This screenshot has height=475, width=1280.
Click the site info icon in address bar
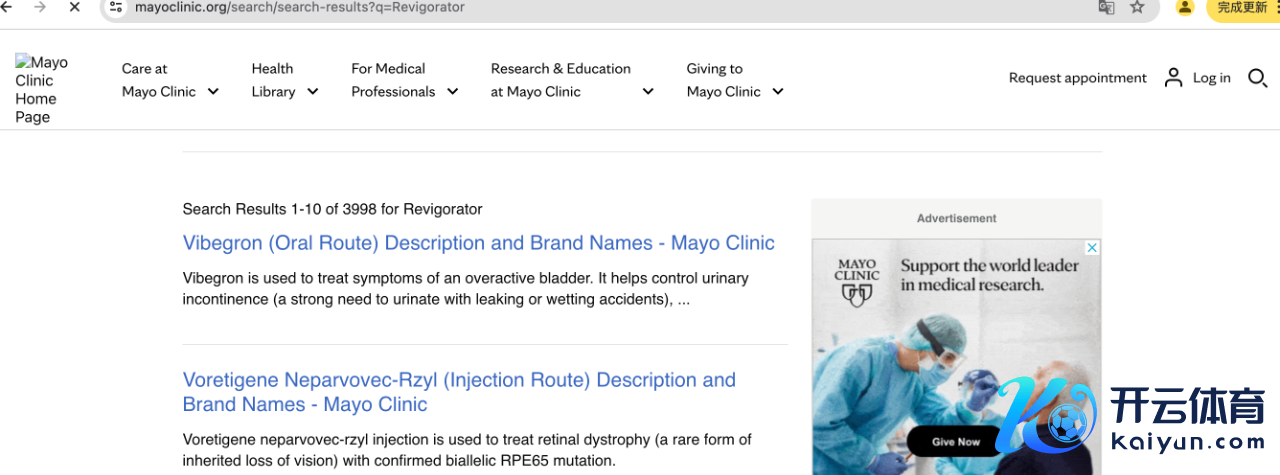pyautogui.click(x=116, y=7)
